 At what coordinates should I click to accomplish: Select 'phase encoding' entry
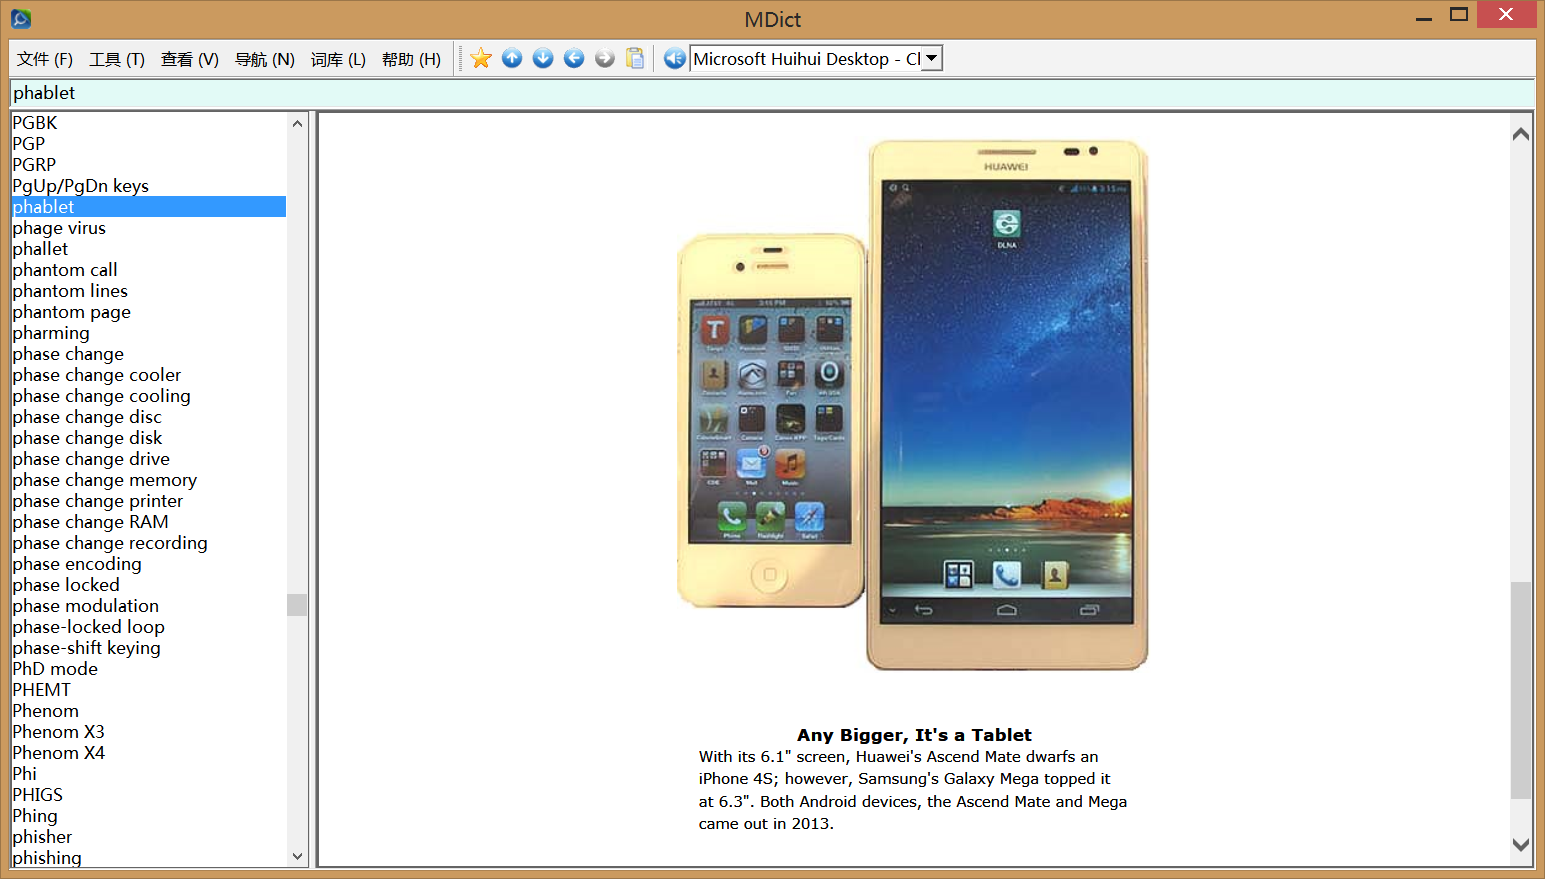pyautogui.click(x=77, y=564)
